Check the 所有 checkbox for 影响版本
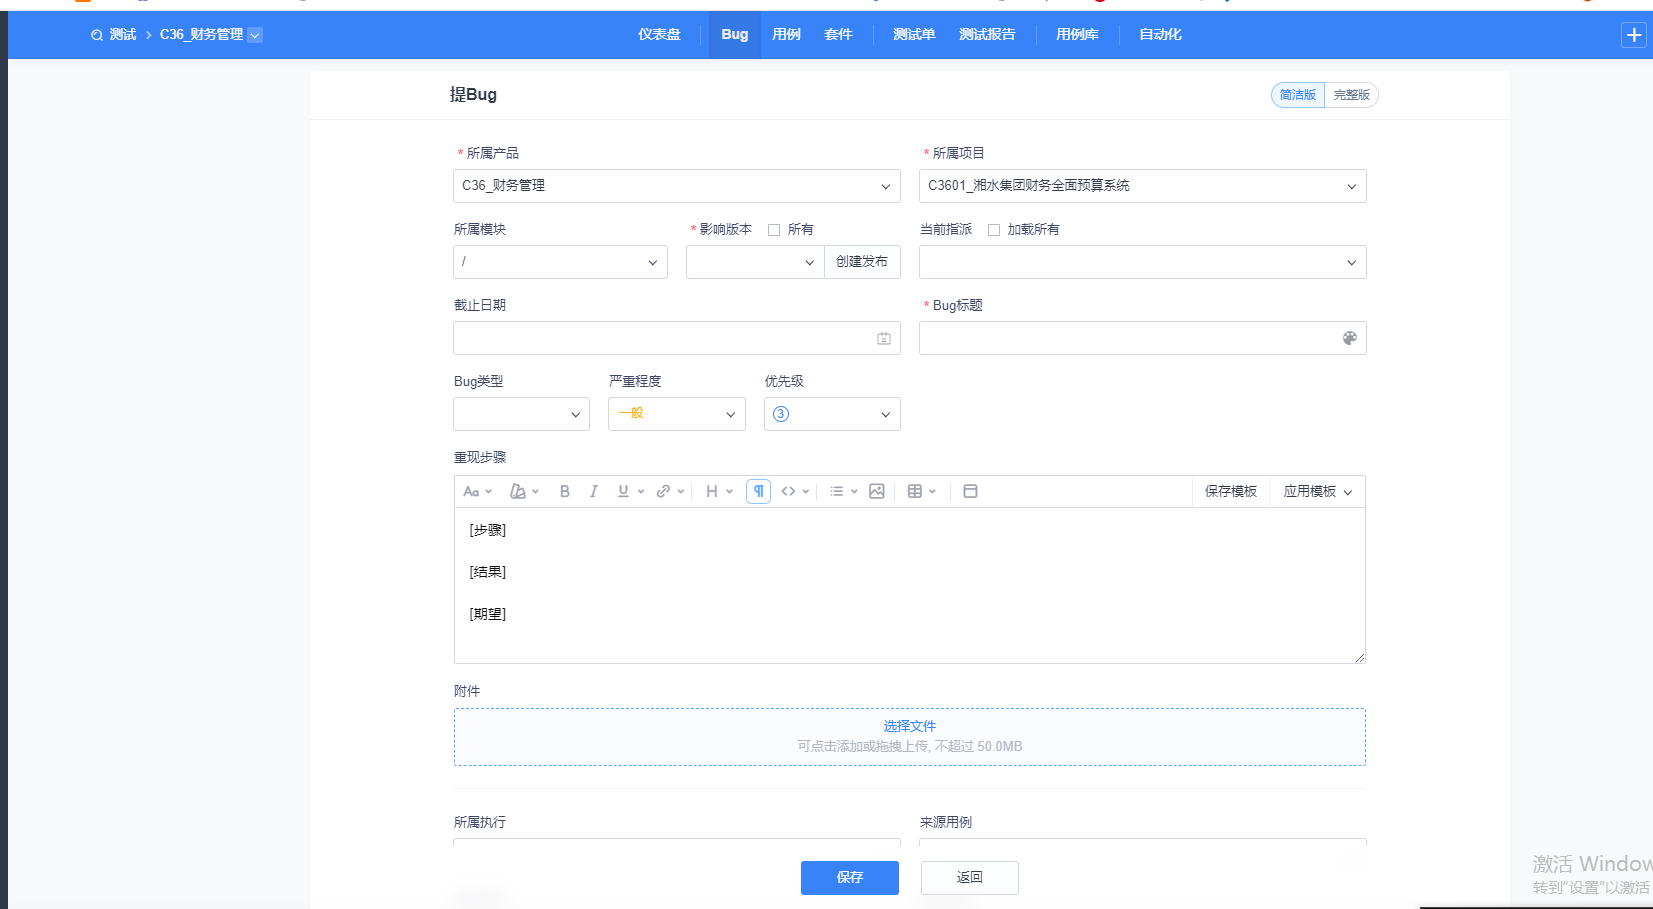Viewport: 1653px width, 909px height. 774,230
